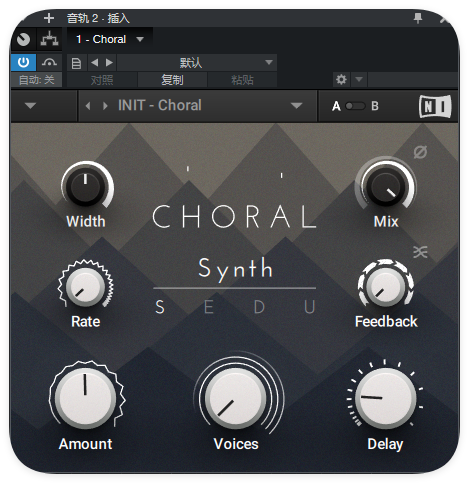Click the 自动: 关 automation button
The height and width of the screenshot is (483, 469).
point(36,80)
